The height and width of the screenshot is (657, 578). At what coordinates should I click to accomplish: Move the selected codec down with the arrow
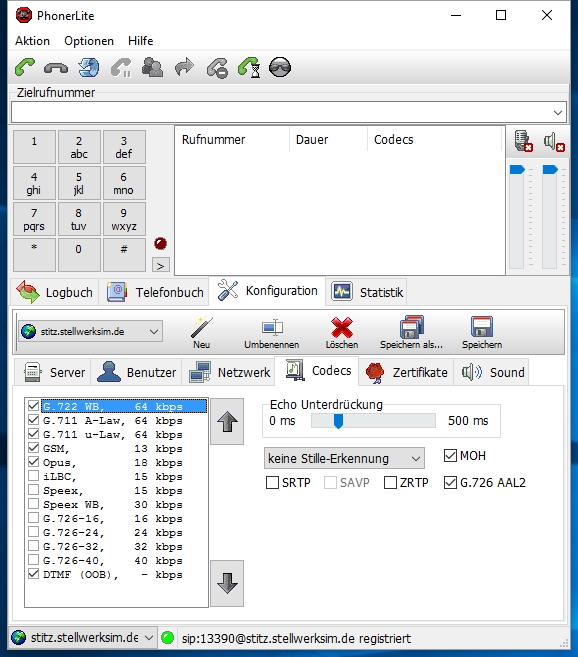point(227,583)
